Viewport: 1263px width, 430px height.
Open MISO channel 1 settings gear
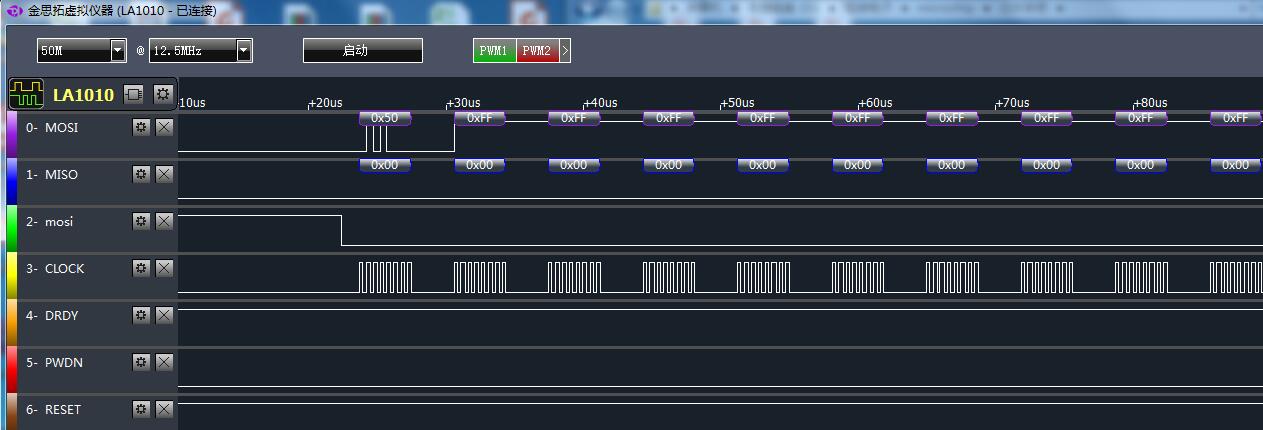(141, 174)
